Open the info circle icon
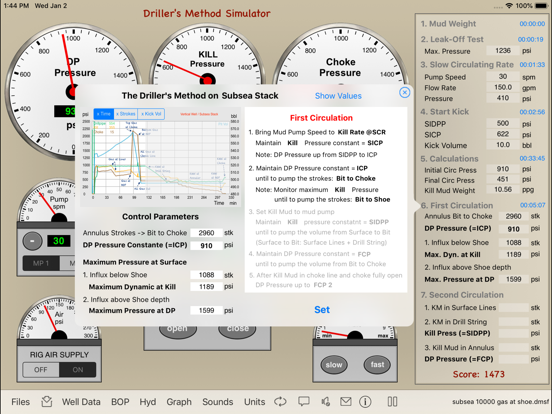Screen dimensions: 552x414 coord(365,402)
